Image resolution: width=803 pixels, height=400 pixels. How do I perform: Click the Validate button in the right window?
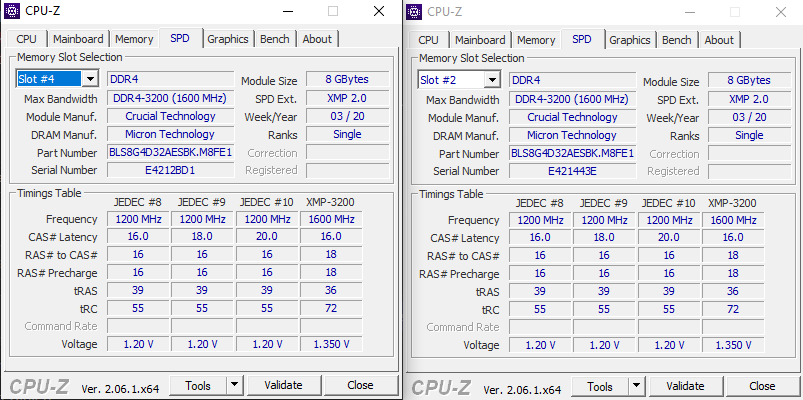click(x=685, y=386)
